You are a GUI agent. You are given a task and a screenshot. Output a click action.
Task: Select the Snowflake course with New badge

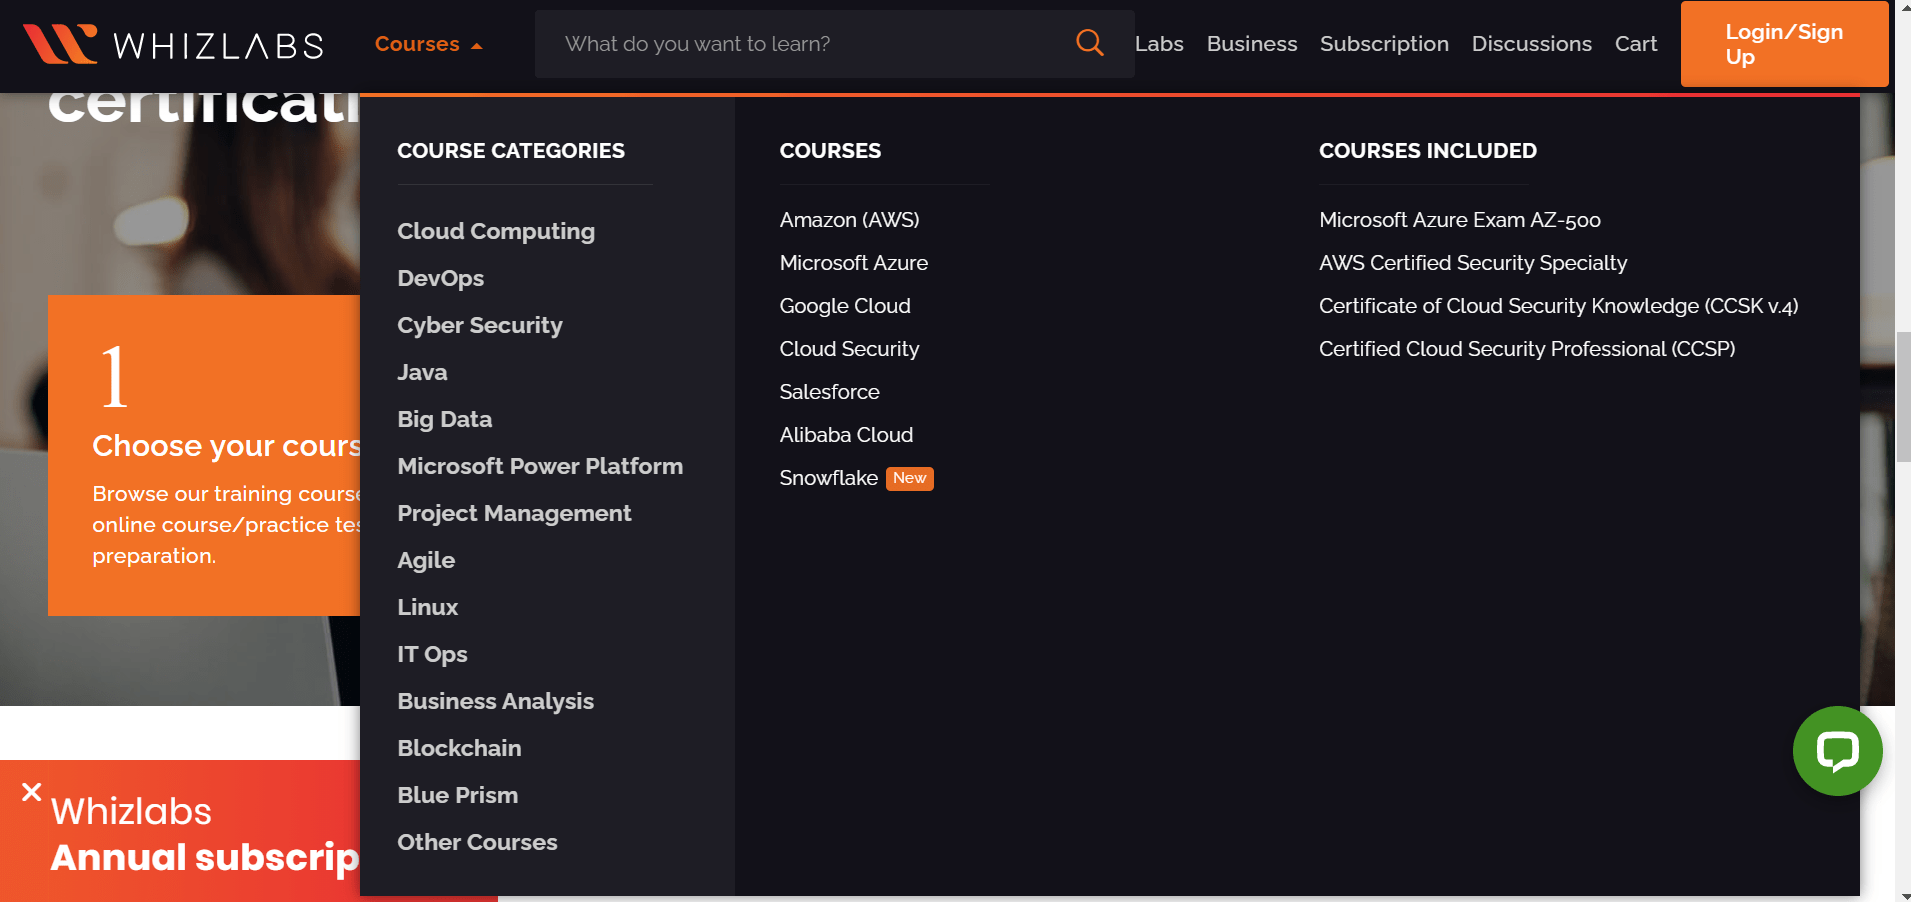point(829,478)
